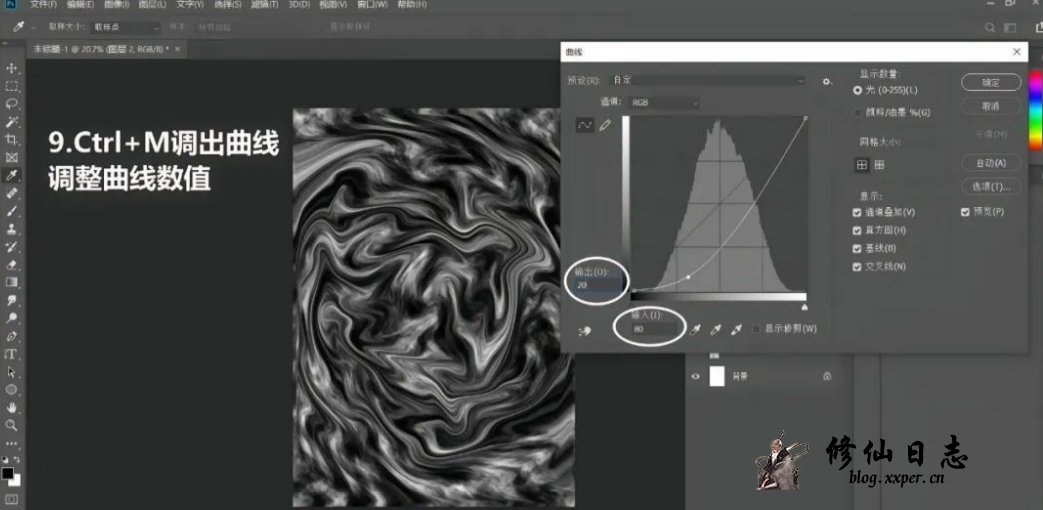
Task: Select the Lasso tool
Action: click(x=12, y=104)
